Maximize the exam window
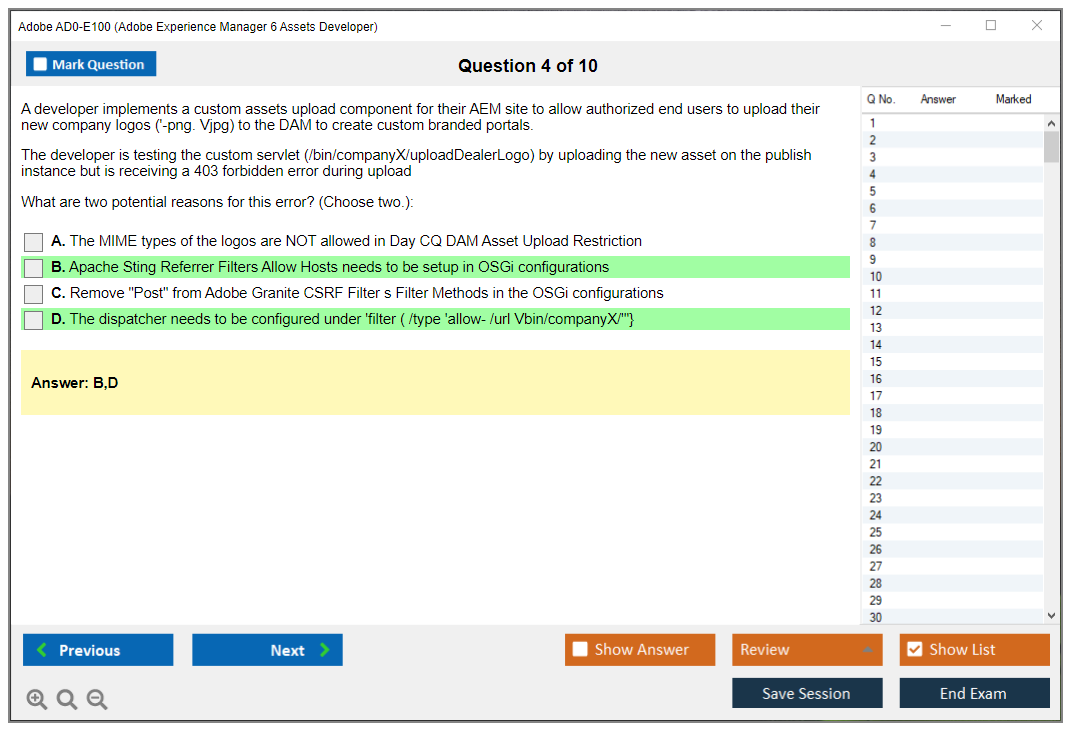The height and width of the screenshot is (735, 1075). tap(991, 26)
